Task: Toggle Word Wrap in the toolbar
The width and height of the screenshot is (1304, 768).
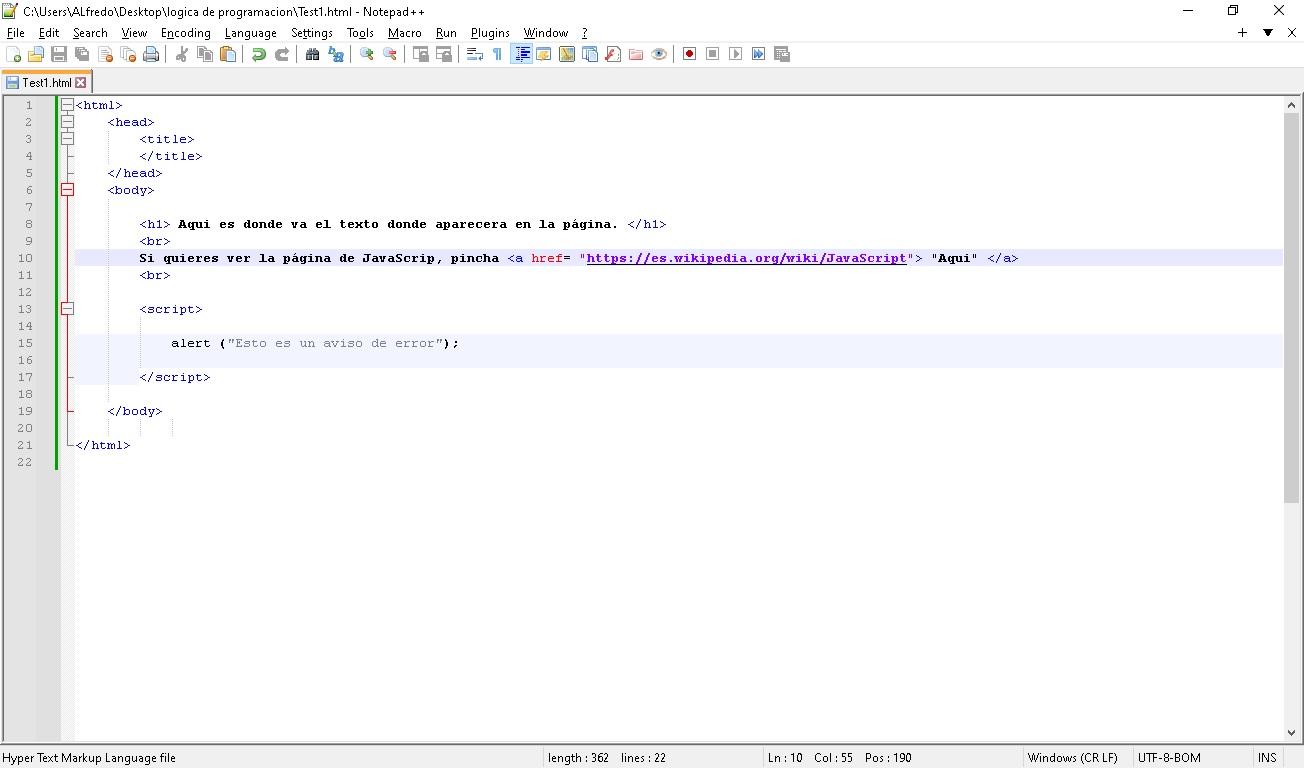Action: point(475,54)
